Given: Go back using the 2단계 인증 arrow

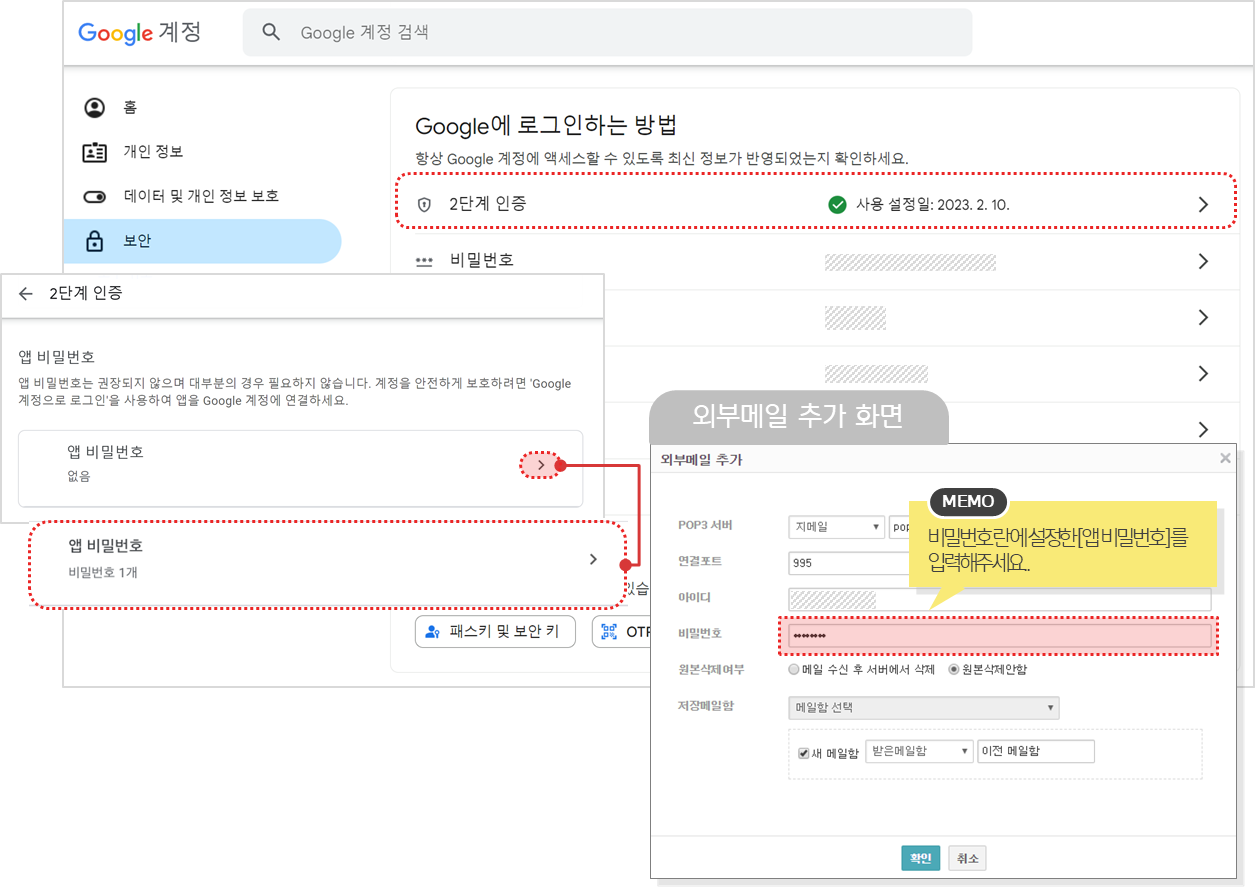Looking at the screenshot, I should pyautogui.click(x=26, y=294).
